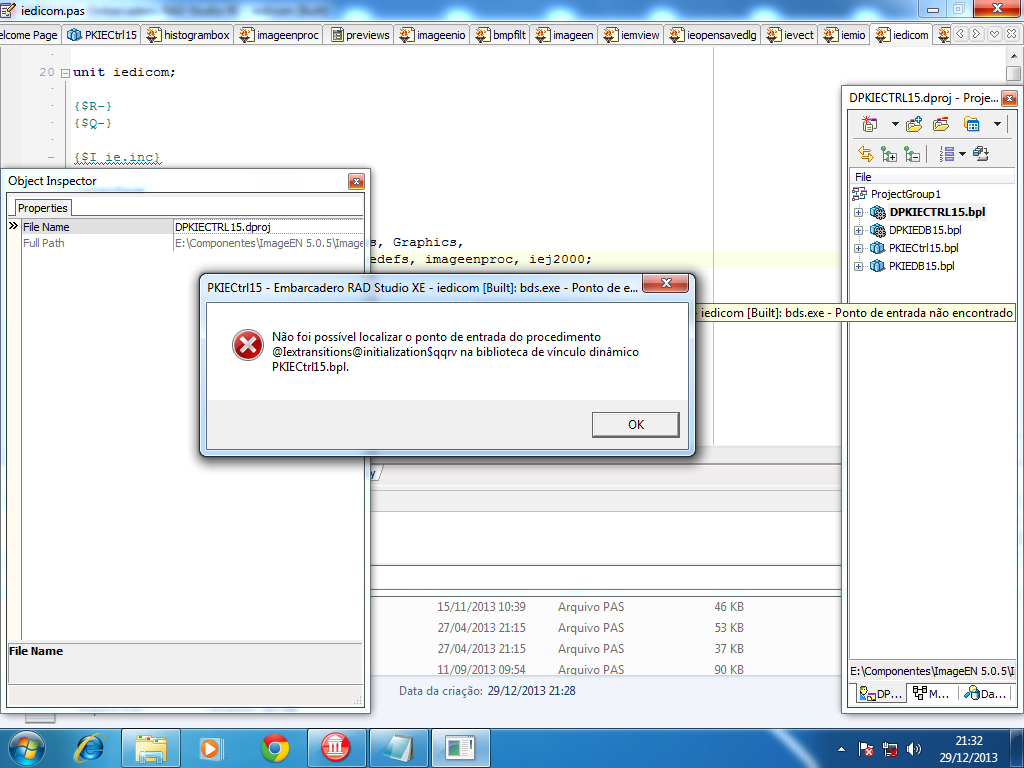Open the Windows Start menu

coord(26,748)
